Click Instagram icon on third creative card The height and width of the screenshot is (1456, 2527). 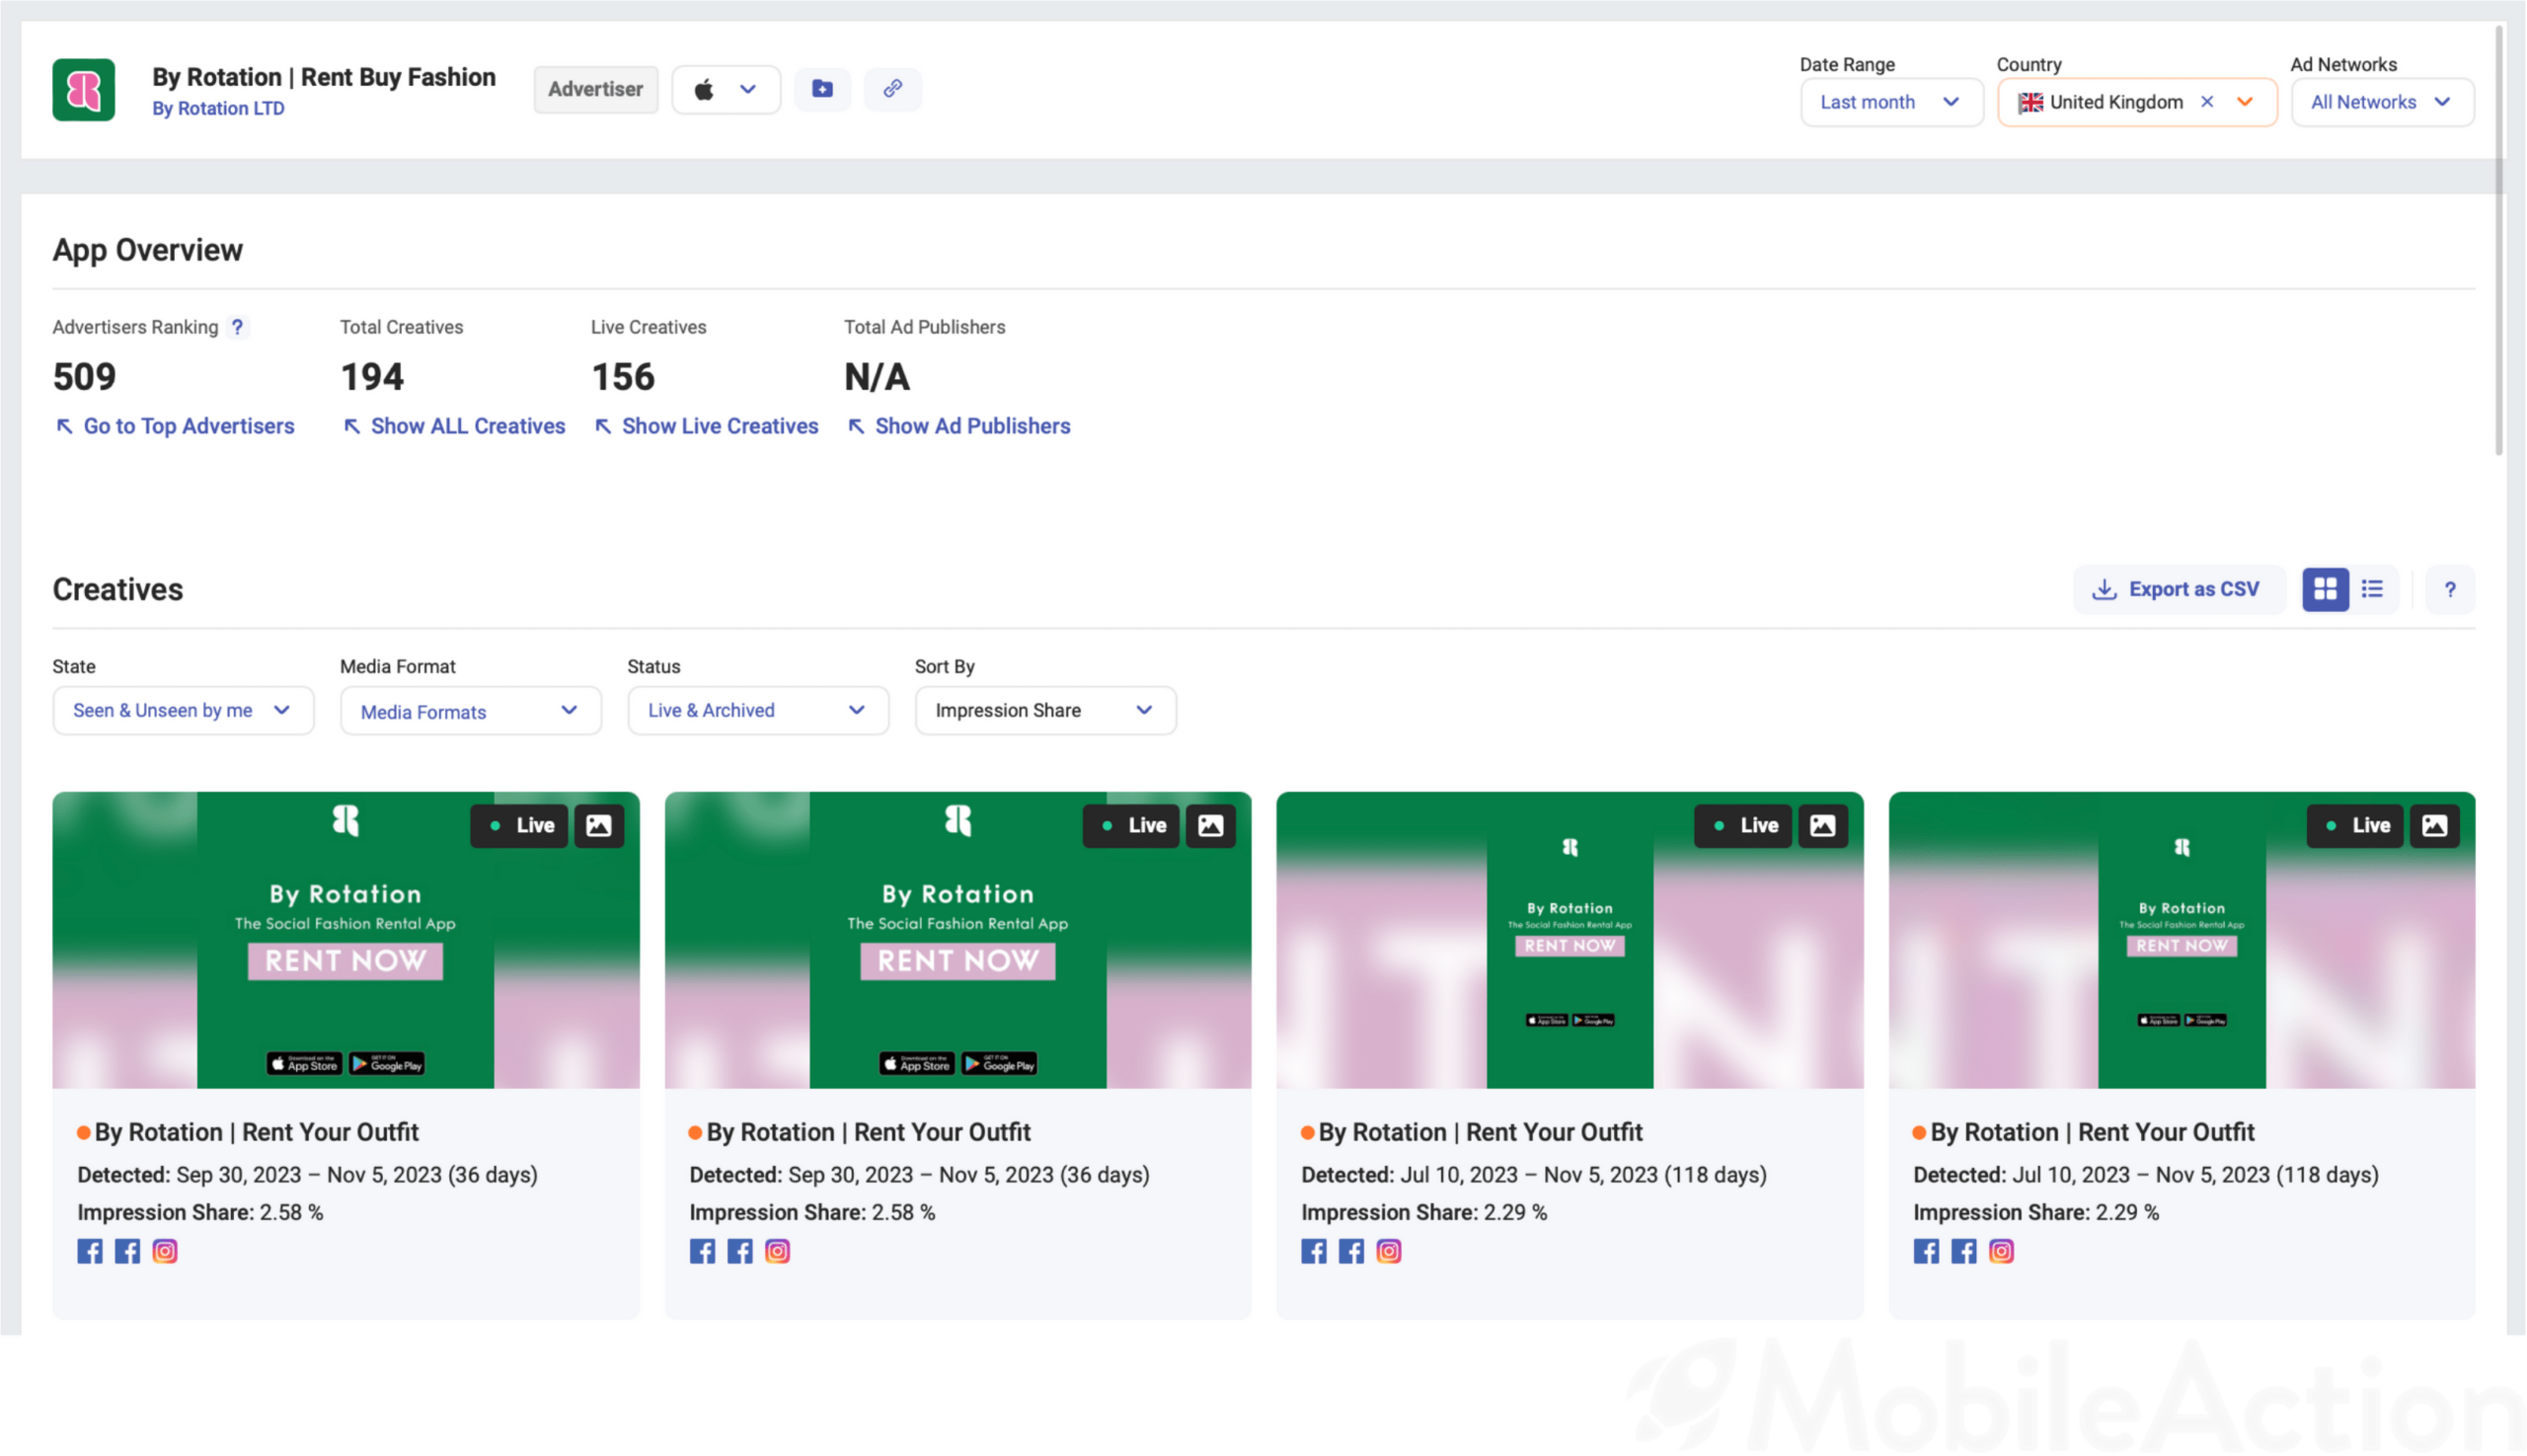1389,1251
